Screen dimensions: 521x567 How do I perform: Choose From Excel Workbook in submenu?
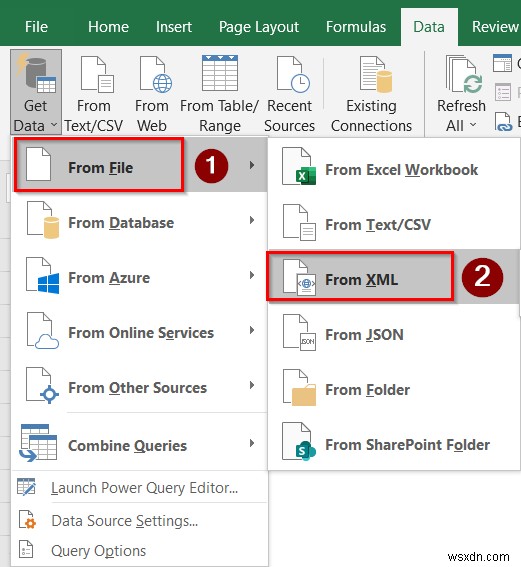click(394, 167)
